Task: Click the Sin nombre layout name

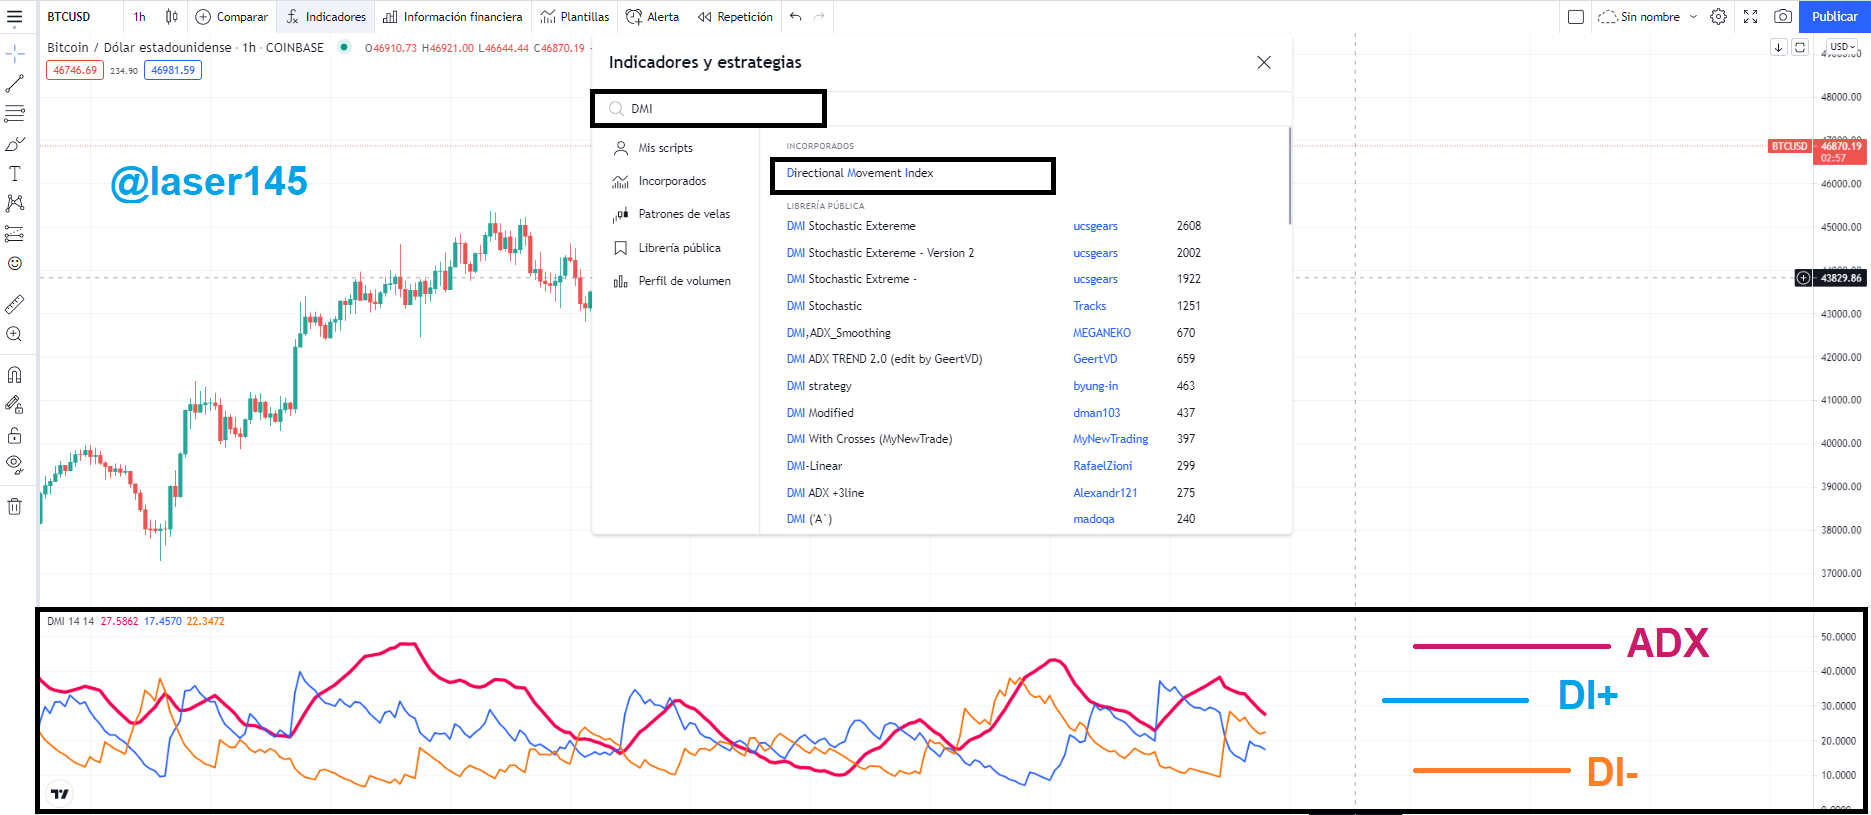Action: click(x=1650, y=17)
